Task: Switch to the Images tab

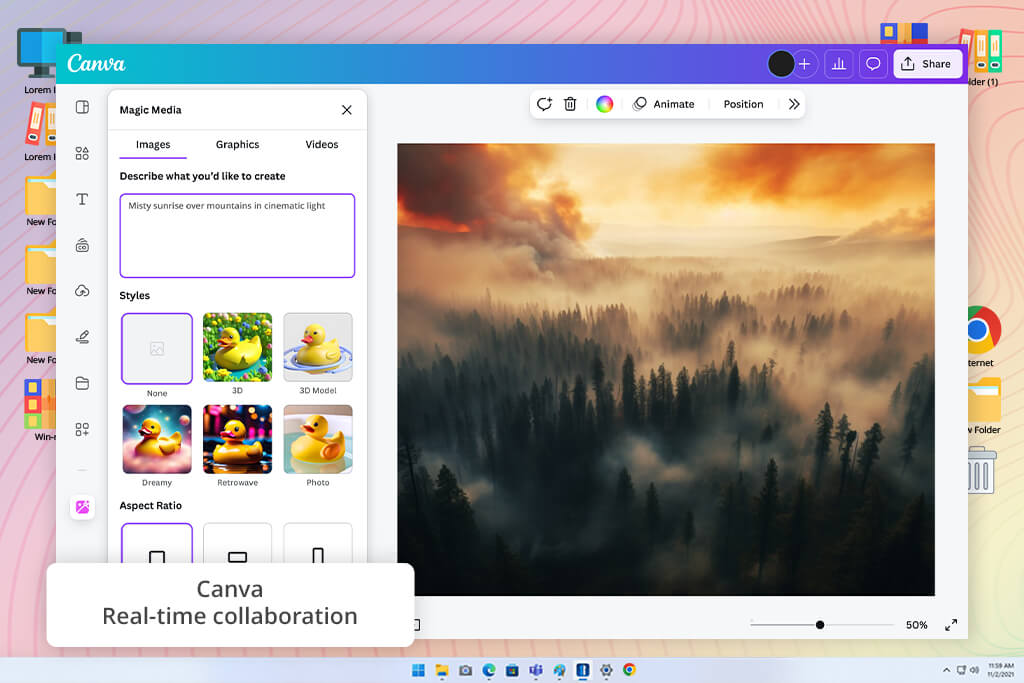Action: click(153, 144)
